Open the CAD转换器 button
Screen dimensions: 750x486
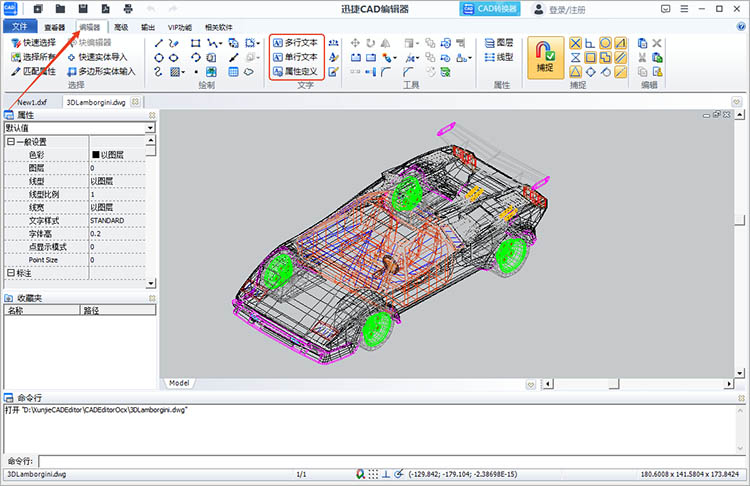[x=490, y=9]
